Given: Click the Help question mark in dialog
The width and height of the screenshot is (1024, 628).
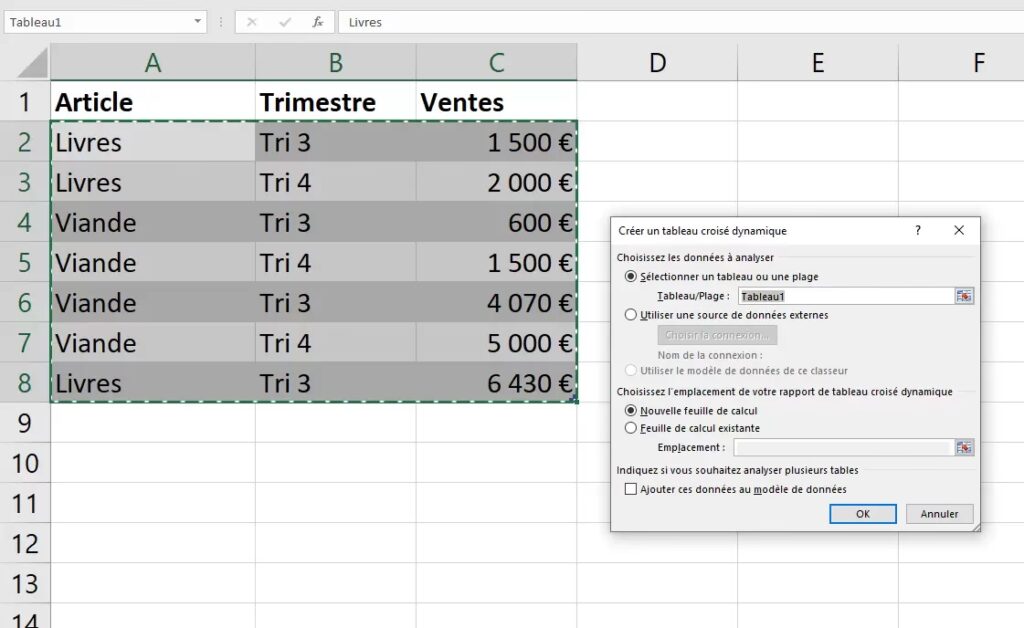Looking at the screenshot, I should (918, 231).
